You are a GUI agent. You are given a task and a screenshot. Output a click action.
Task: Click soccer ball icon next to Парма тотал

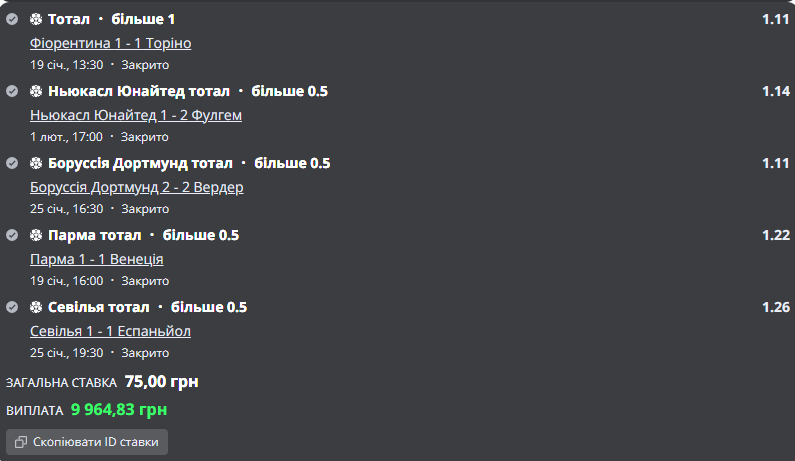click(x=35, y=235)
